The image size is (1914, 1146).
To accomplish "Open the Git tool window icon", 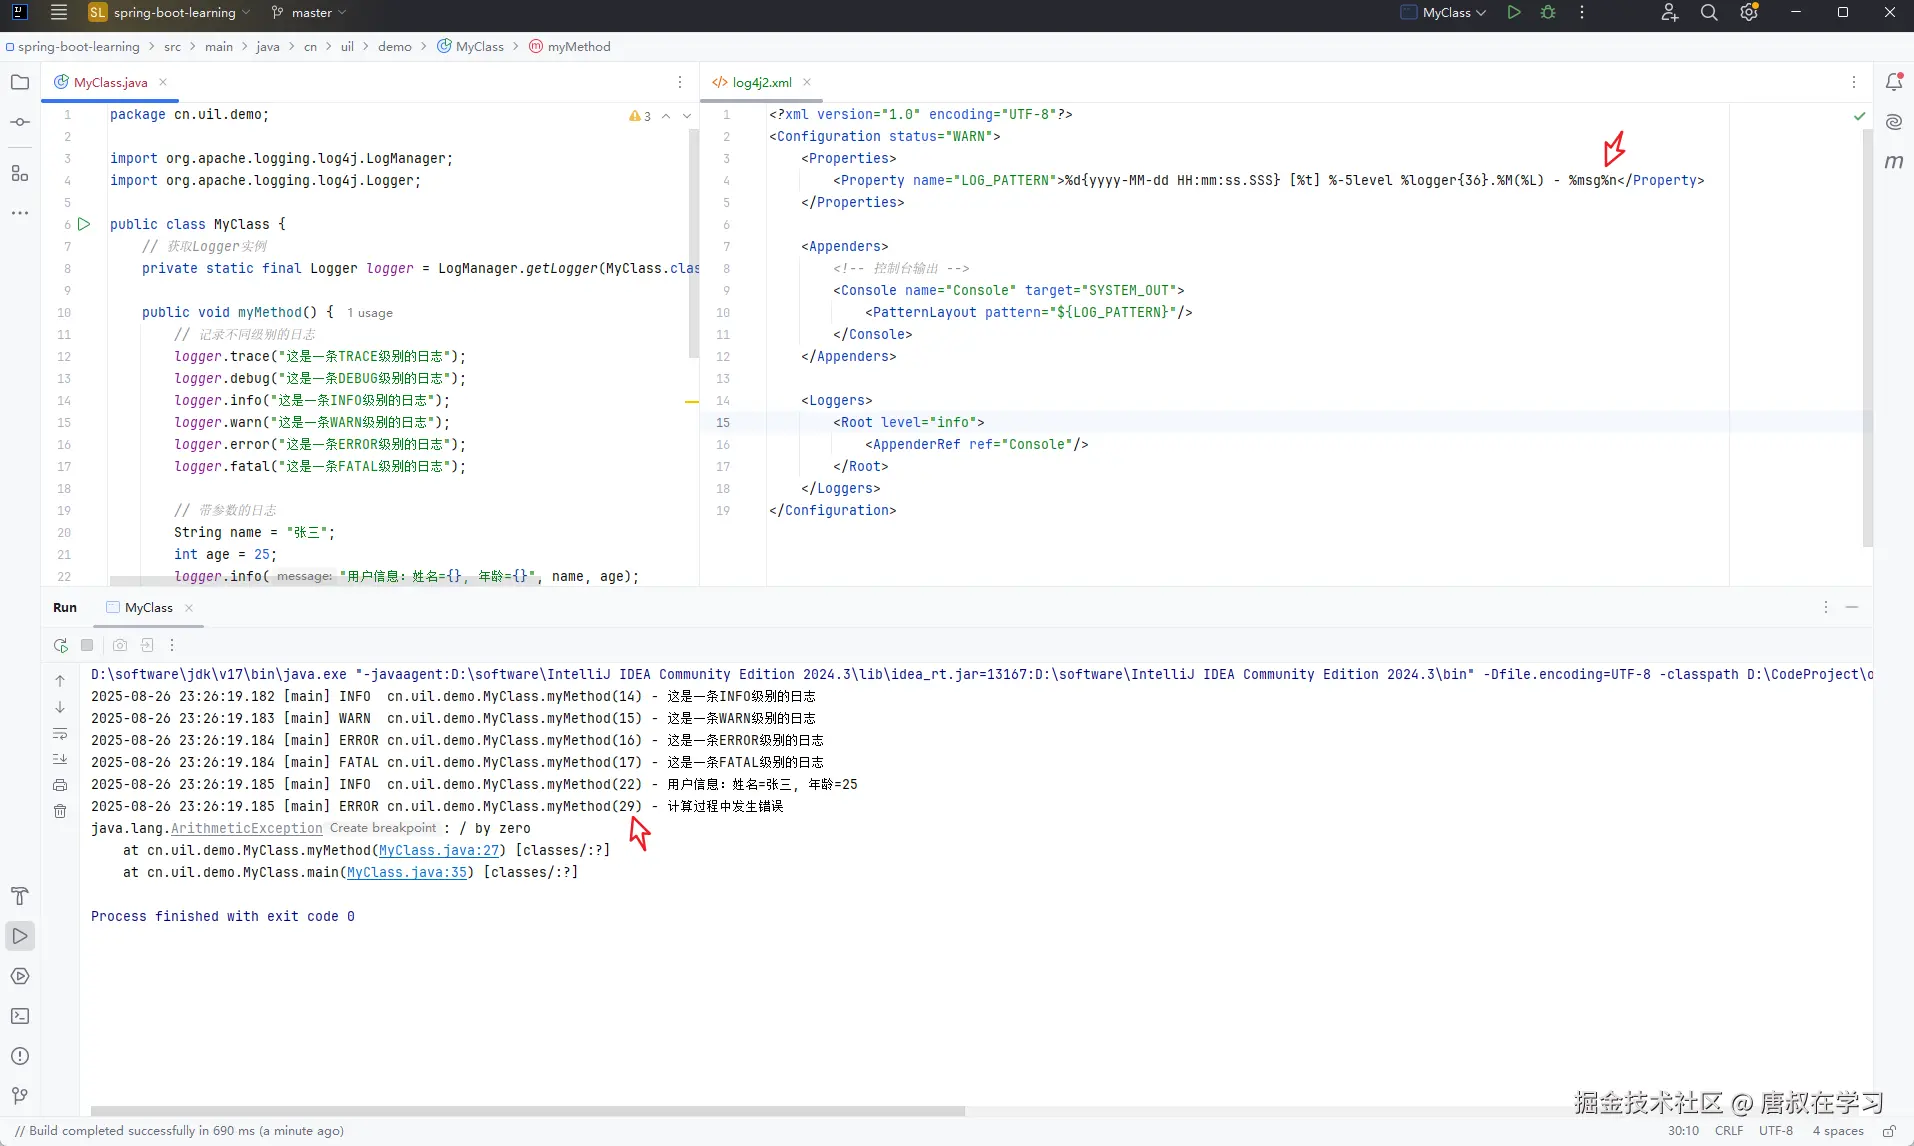I will 20,1096.
